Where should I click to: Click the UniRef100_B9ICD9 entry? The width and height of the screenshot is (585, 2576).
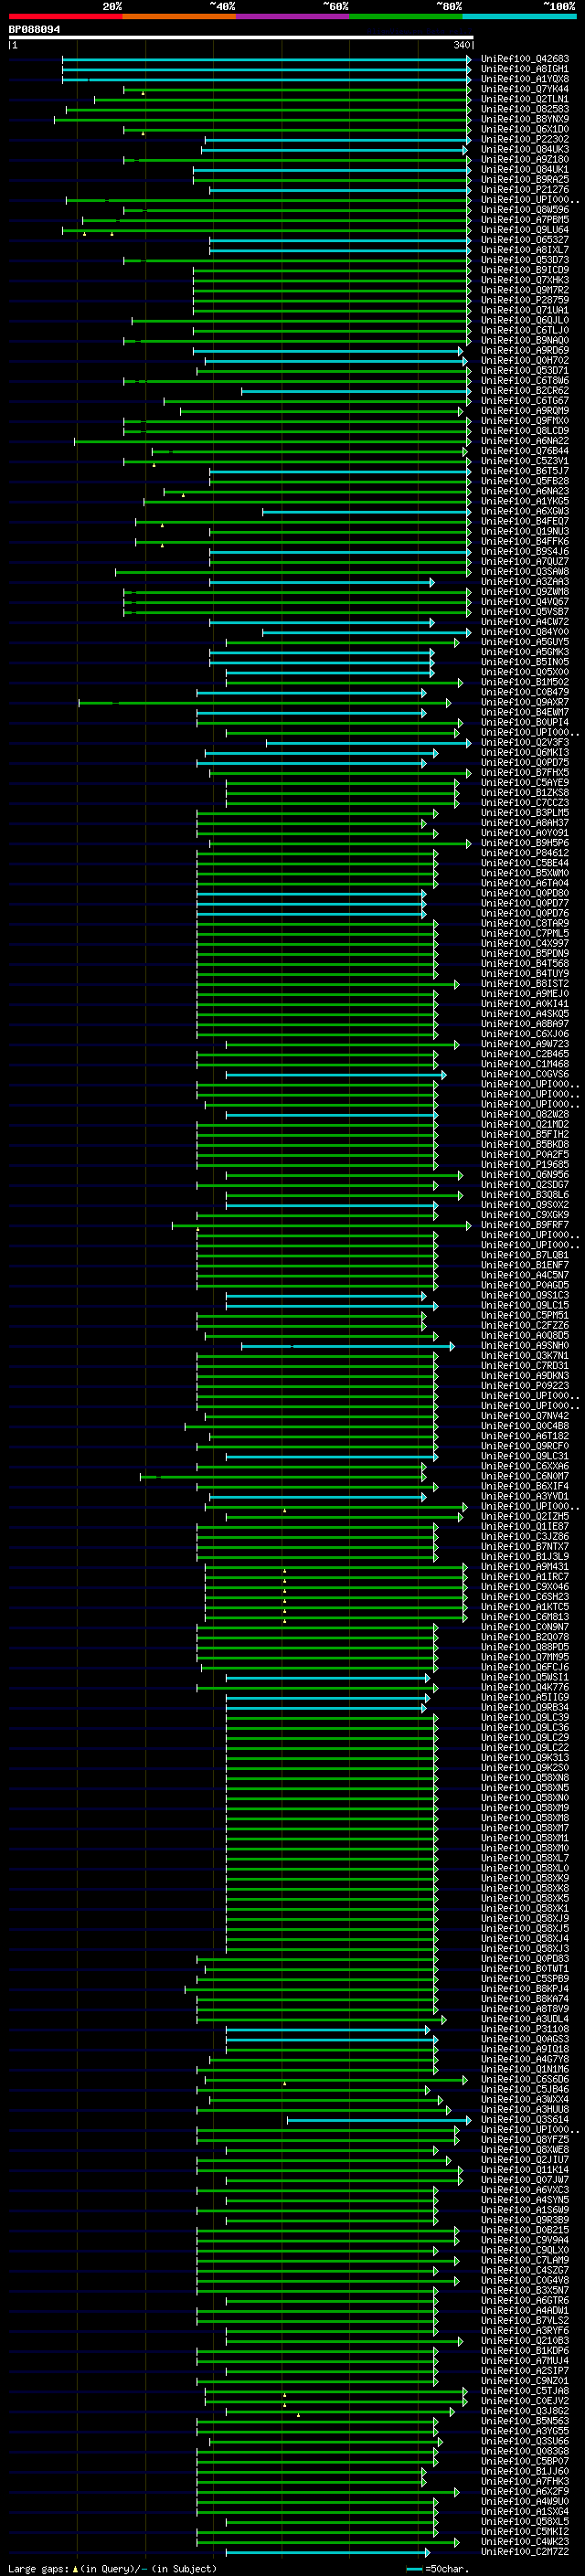tap(524, 270)
